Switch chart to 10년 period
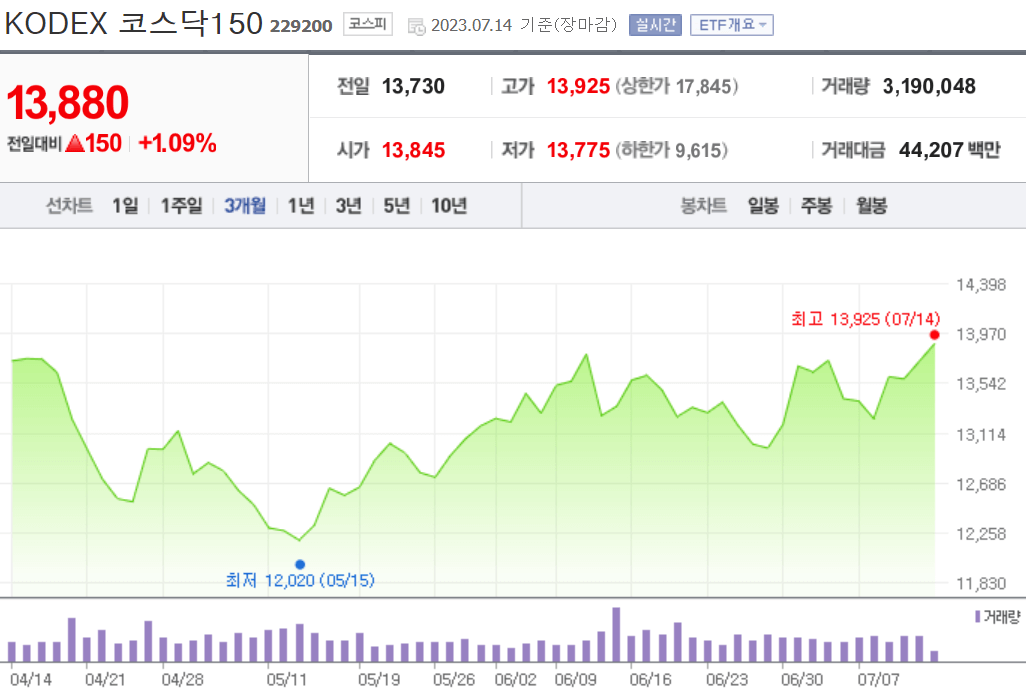 pyautogui.click(x=449, y=206)
